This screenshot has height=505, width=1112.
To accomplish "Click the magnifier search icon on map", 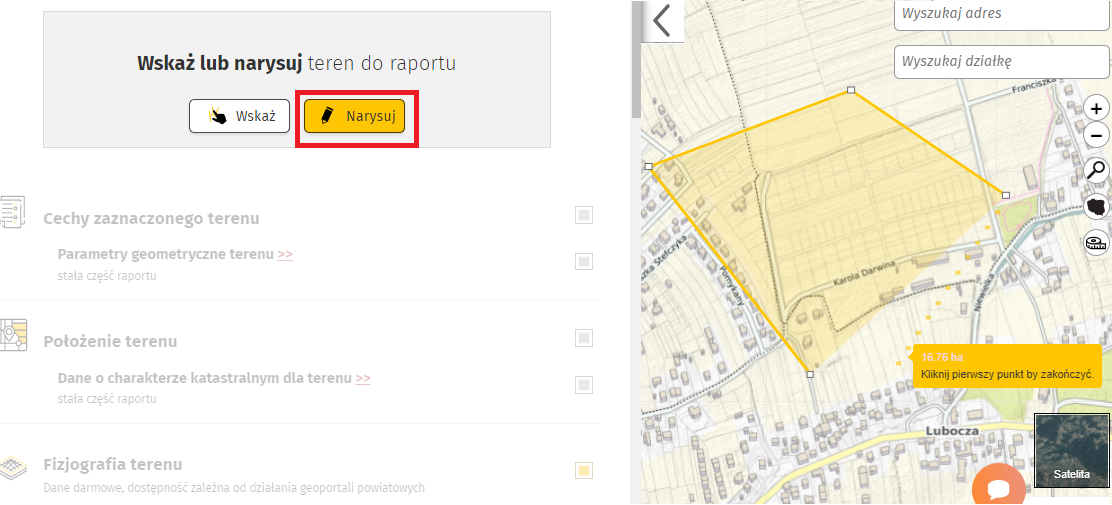I will point(1097,169).
